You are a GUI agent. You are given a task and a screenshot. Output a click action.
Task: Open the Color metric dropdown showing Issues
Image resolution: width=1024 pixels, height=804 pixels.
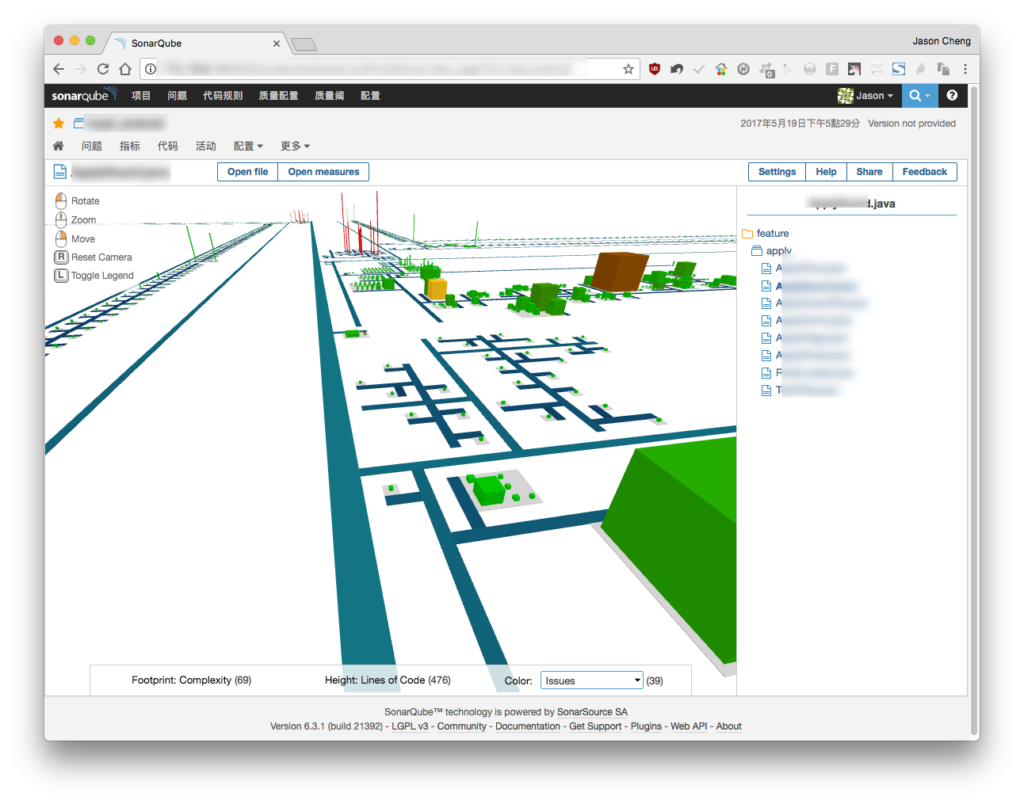(x=591, y=681)
